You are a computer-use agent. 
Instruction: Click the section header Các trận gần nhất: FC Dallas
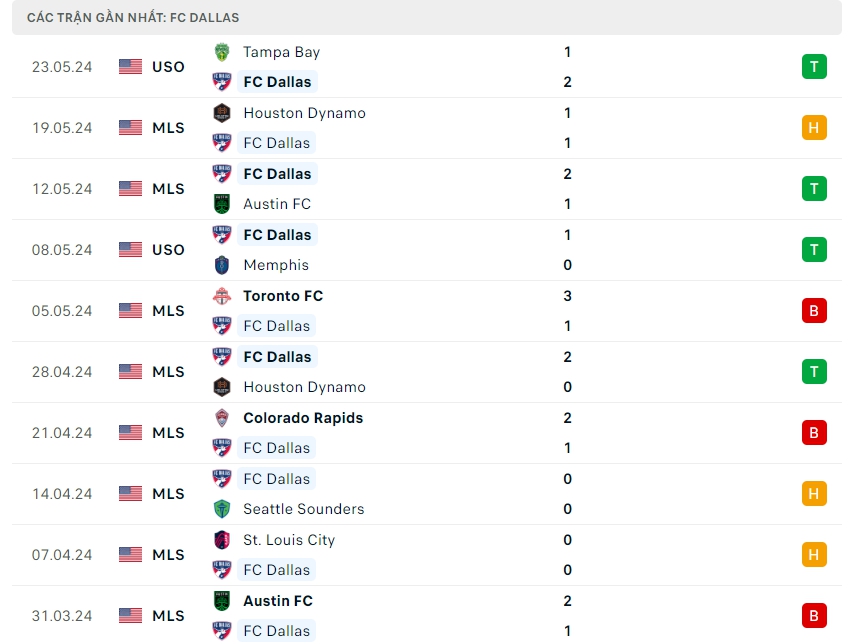click(x=133, y=17)
